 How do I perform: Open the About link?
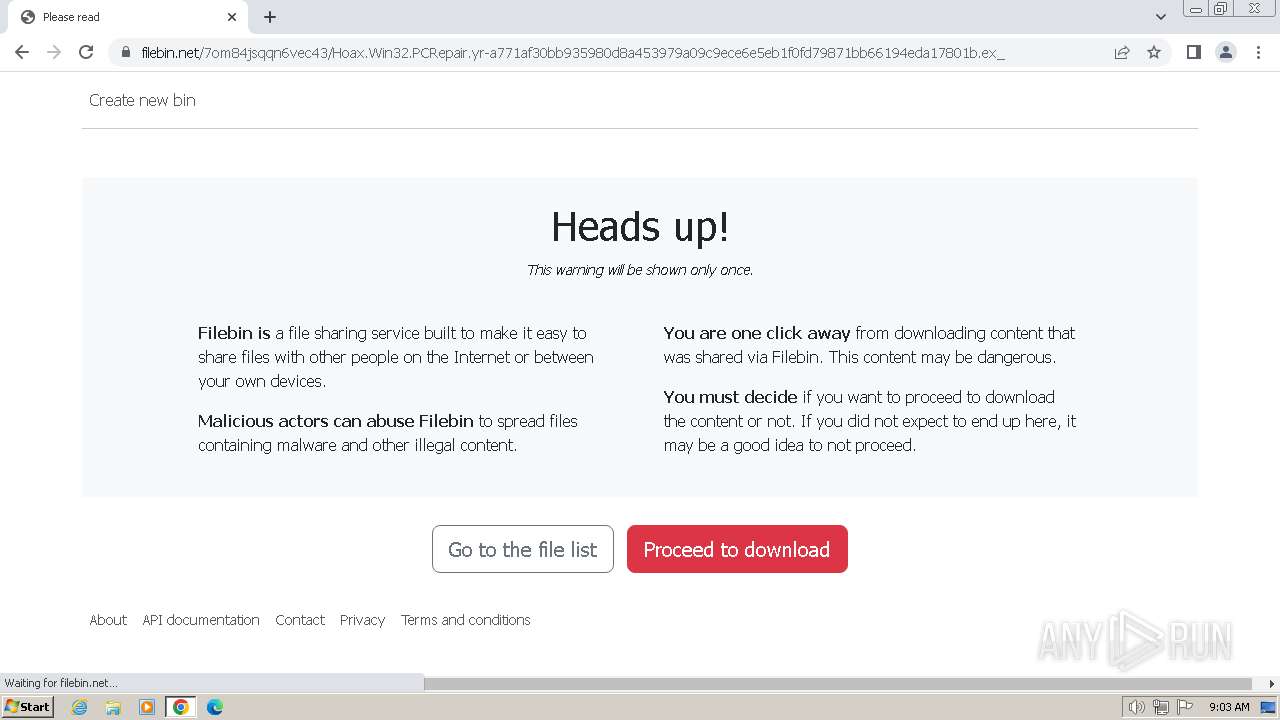(x=108, y=620)
